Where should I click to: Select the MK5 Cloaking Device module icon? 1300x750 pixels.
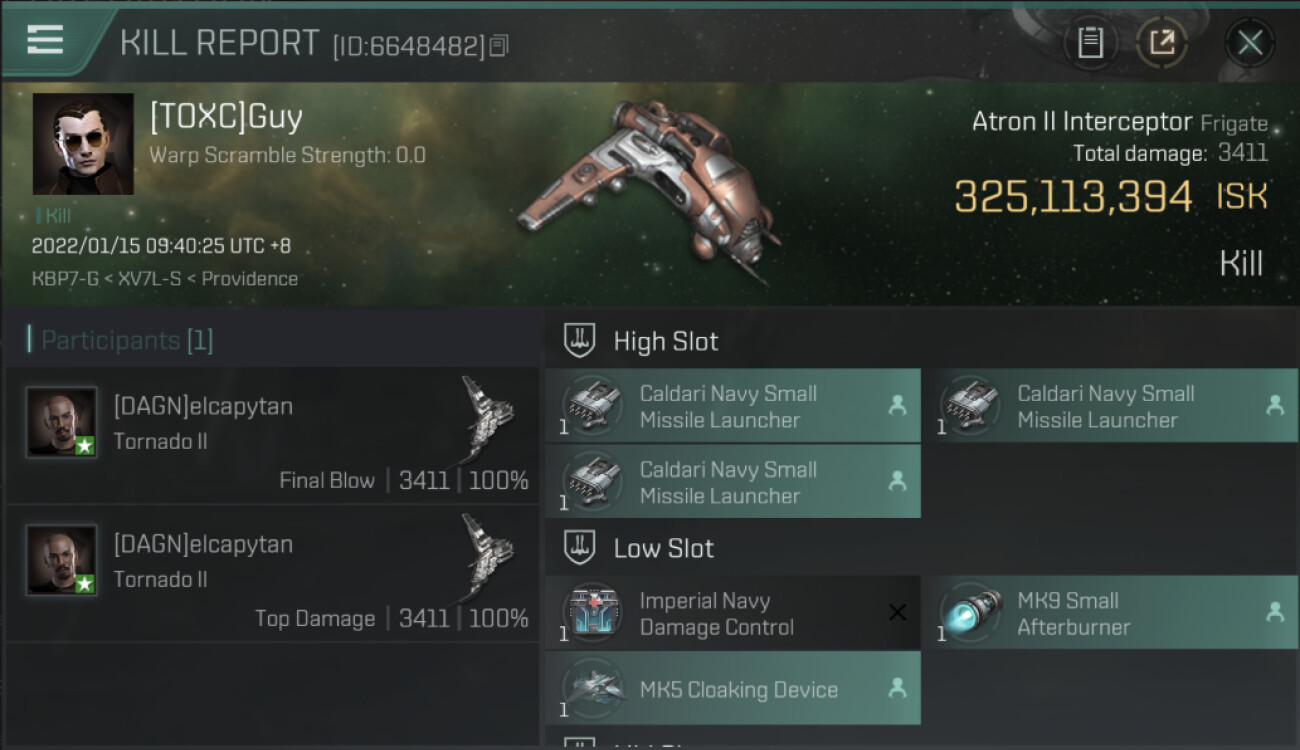tap(593, 689)
